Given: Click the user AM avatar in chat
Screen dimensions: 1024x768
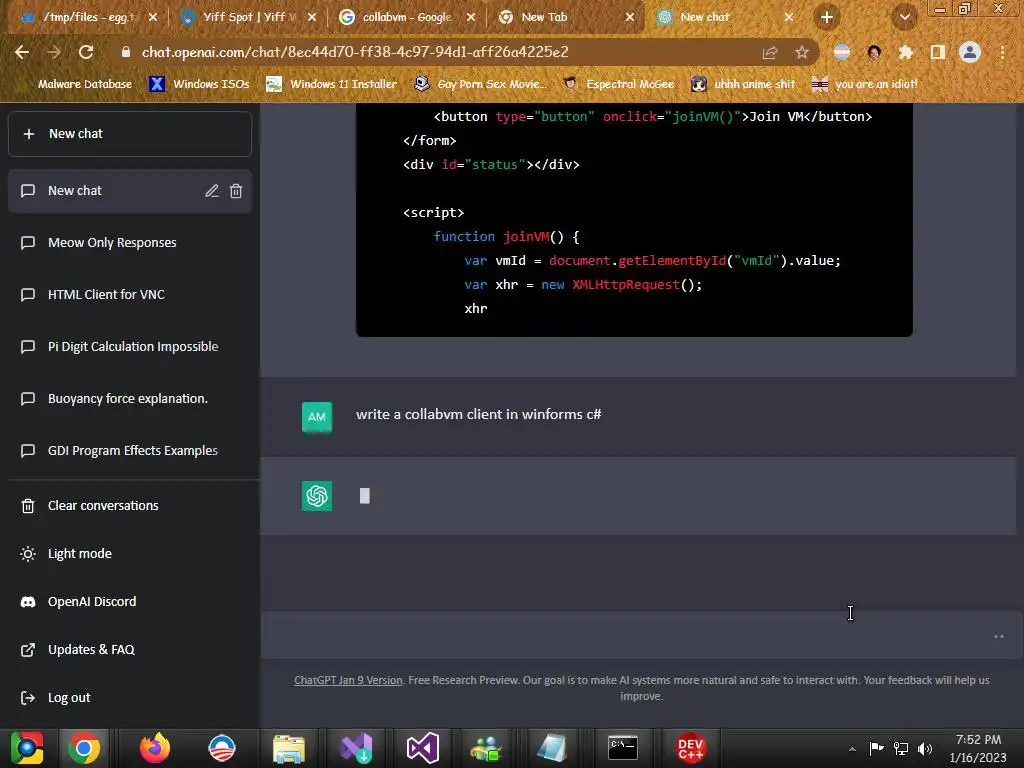Looking at the screenshot, I should tap(317, 417).
